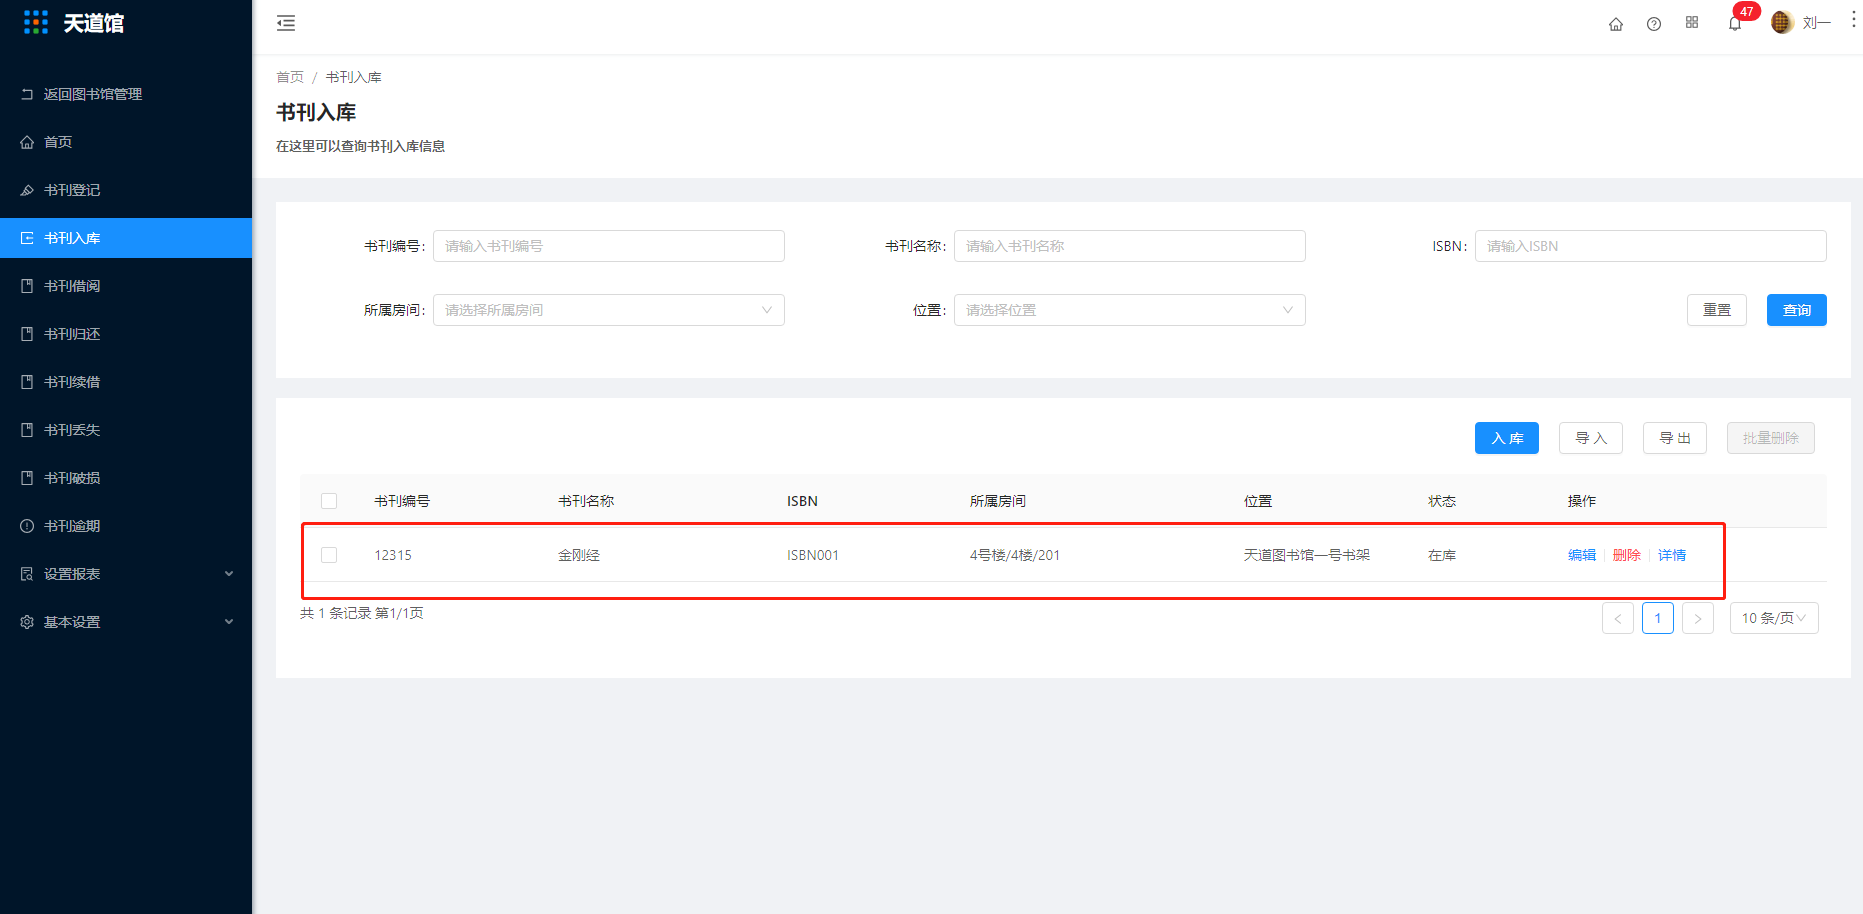Click the house icon beside 首页 in sidebar
The image size is (1863, 914).
click(x=27, y=142)
